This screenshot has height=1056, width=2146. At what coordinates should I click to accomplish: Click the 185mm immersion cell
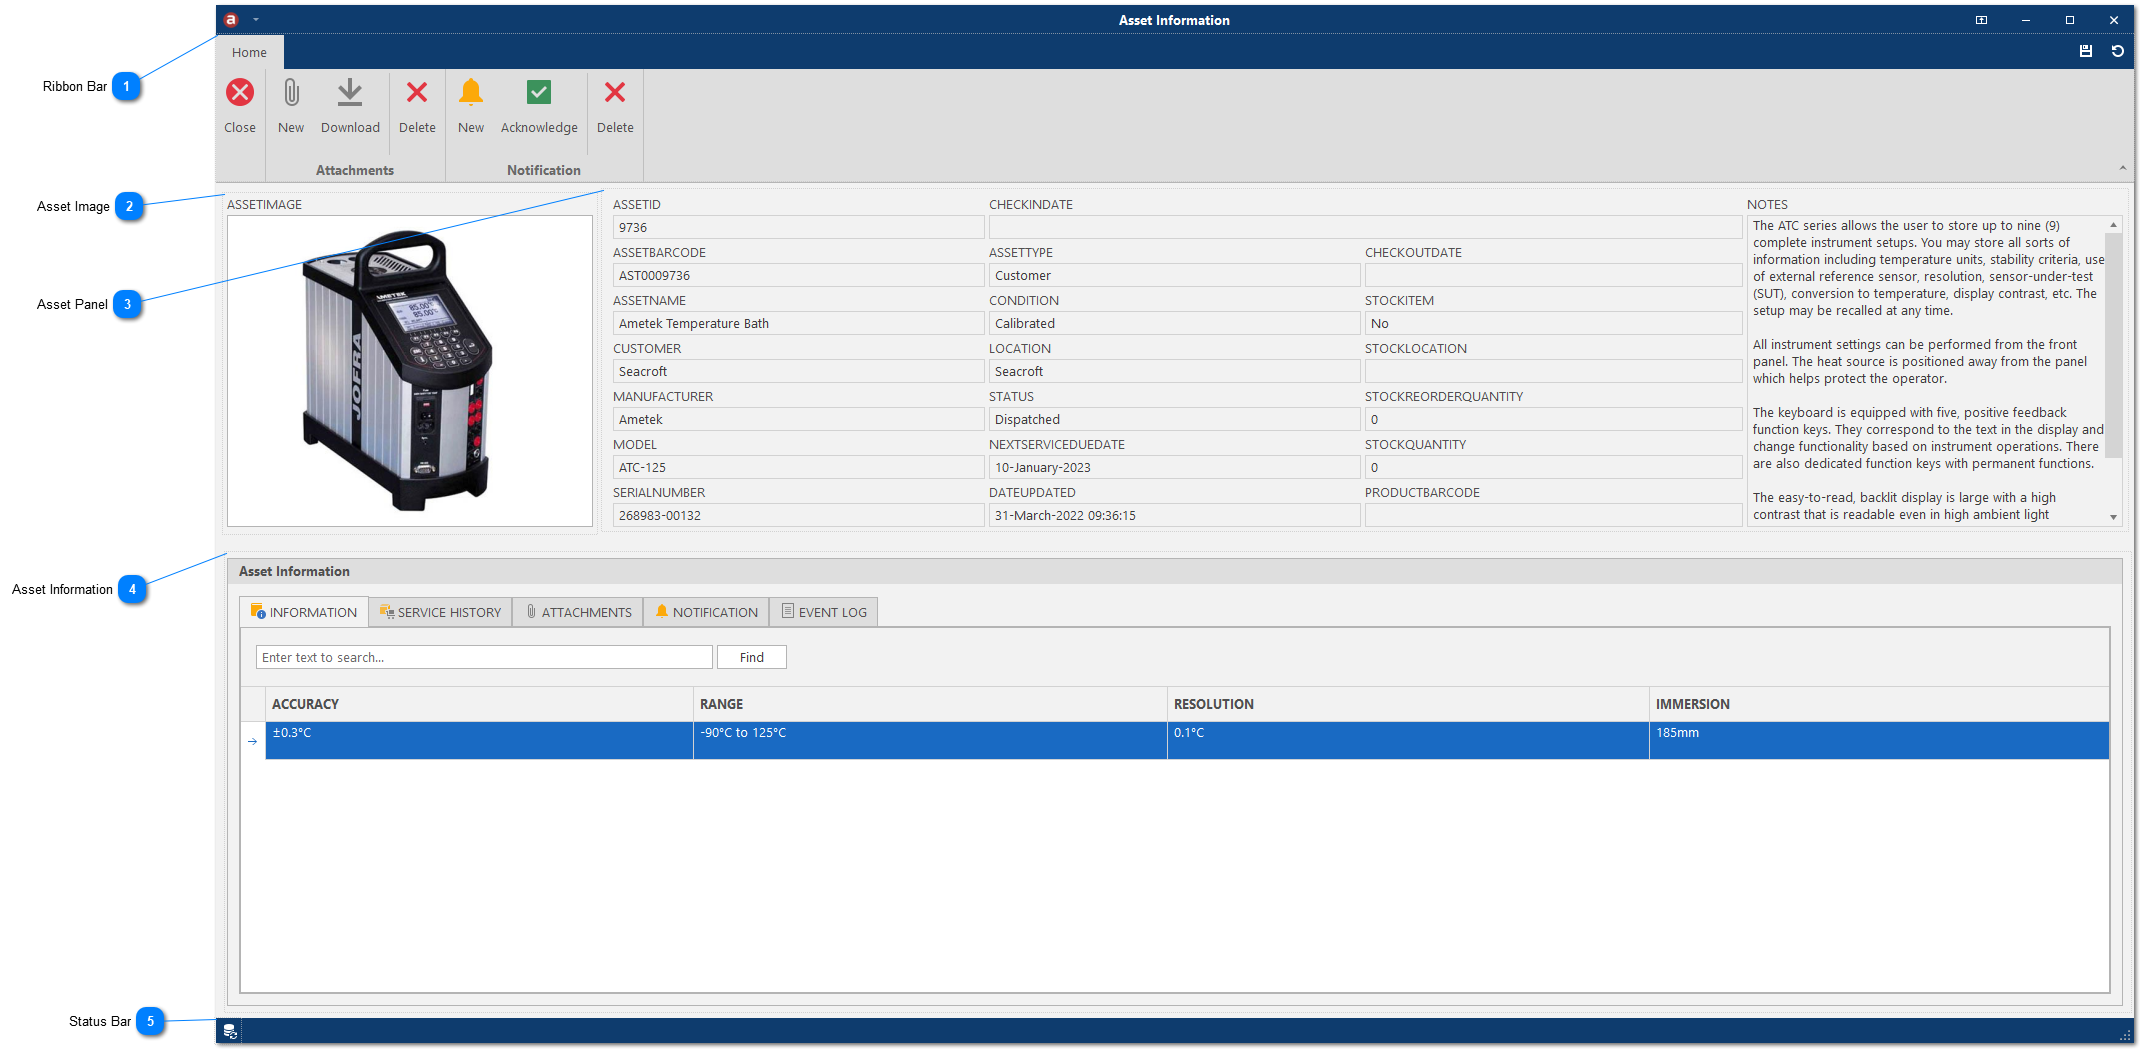[1879, 741]
